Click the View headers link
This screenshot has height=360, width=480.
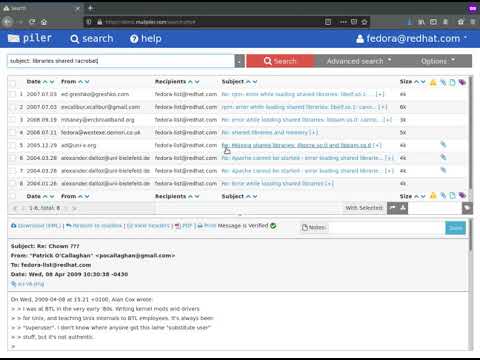tap(148, 226)
